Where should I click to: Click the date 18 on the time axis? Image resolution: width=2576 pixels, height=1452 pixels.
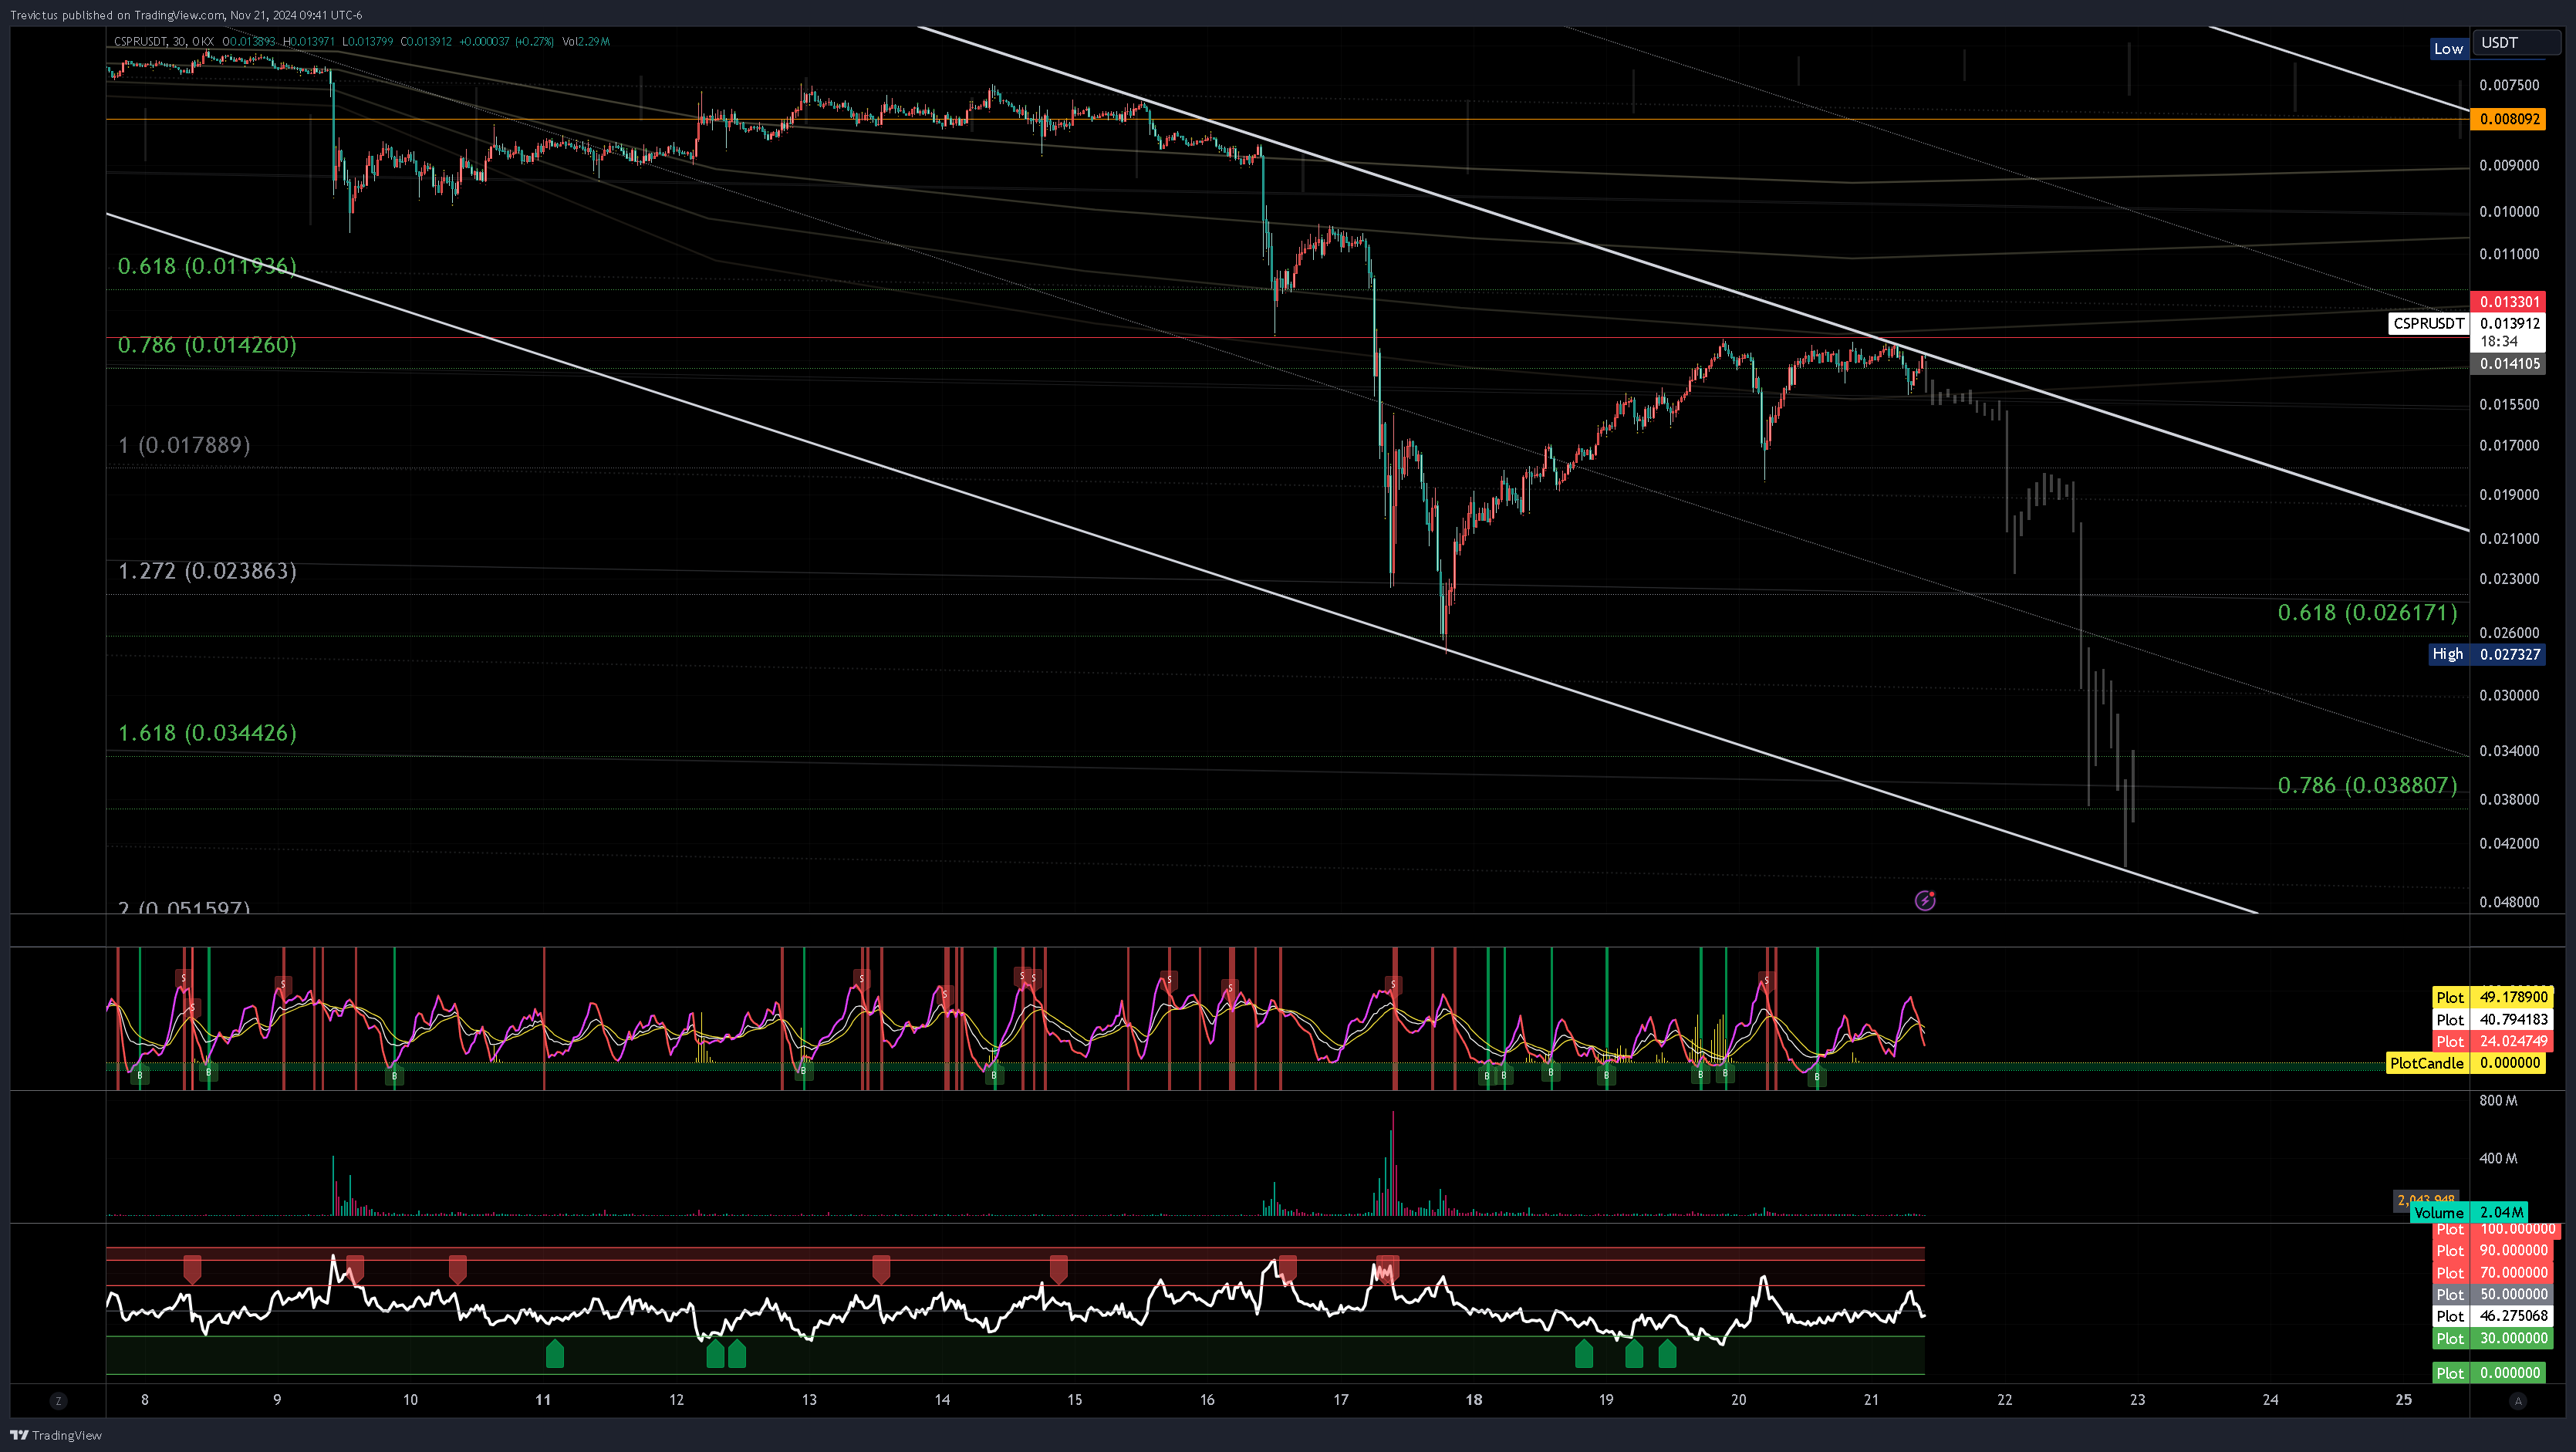pos(1473,1400)
